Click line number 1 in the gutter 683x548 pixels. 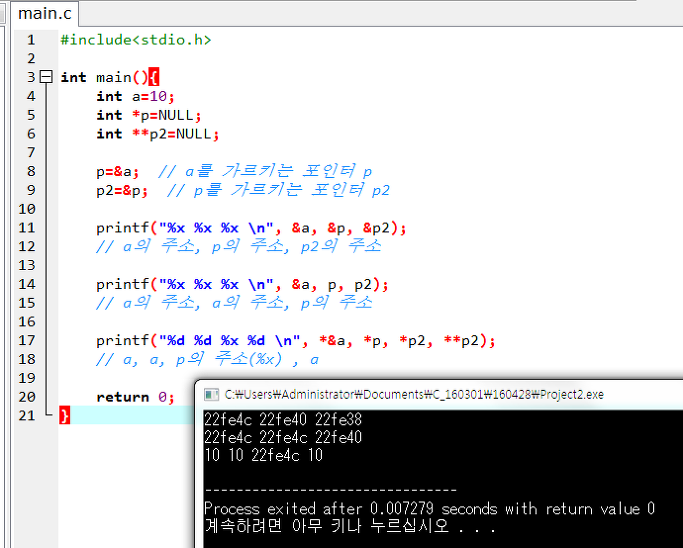(31, 40)
